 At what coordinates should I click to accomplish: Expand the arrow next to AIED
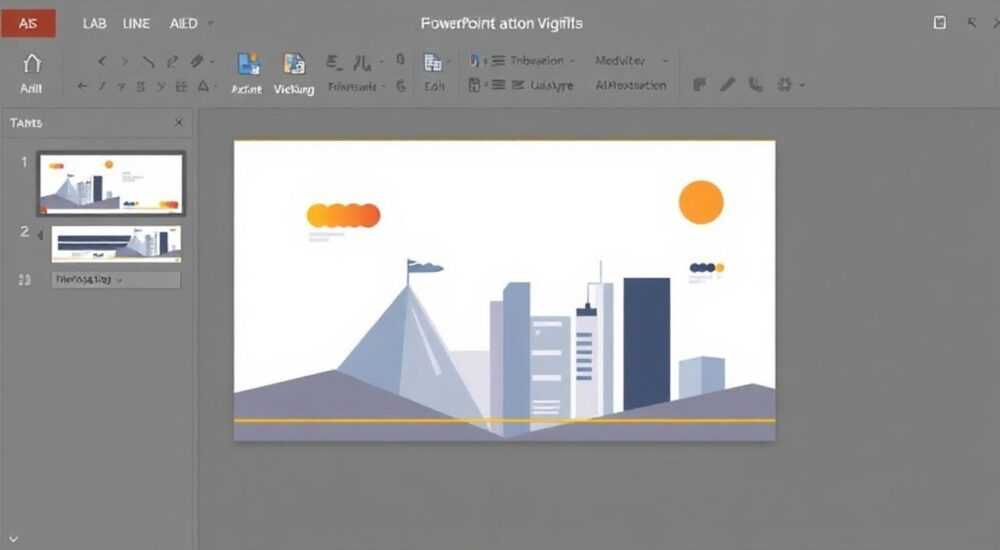click(210, 24)
